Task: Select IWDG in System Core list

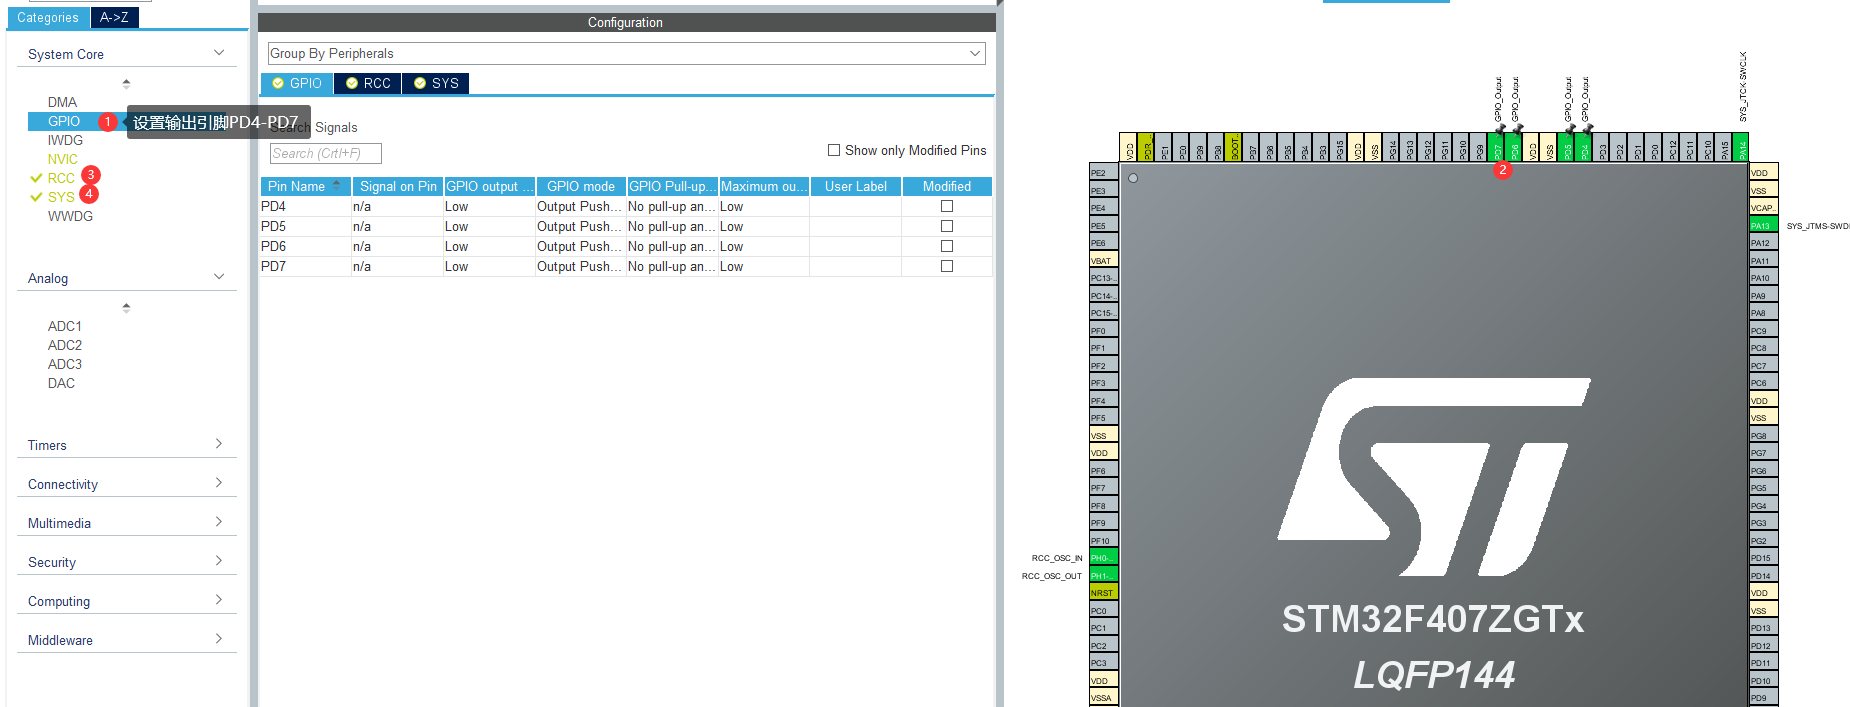Action: [65, 140]
